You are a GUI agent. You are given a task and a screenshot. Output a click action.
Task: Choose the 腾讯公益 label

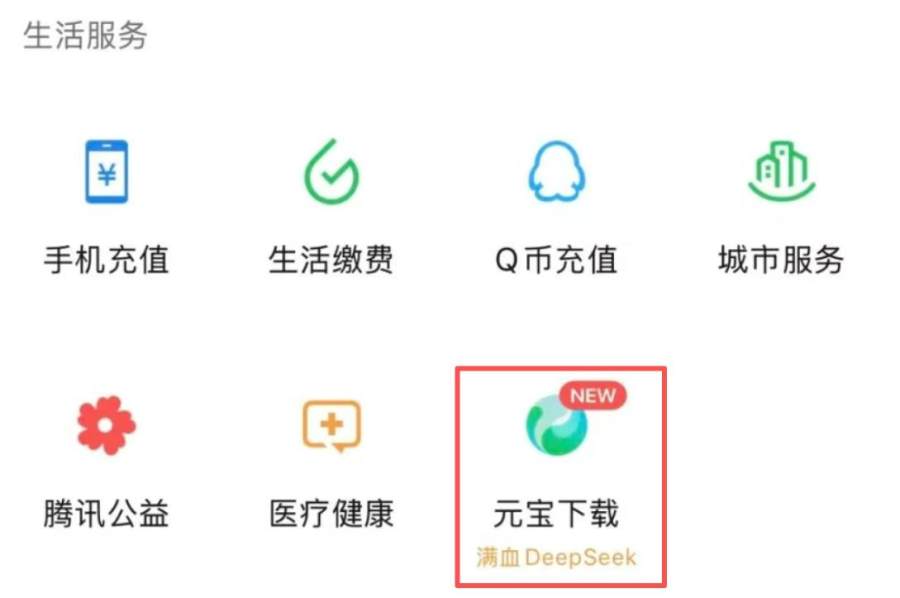(106, 513)
